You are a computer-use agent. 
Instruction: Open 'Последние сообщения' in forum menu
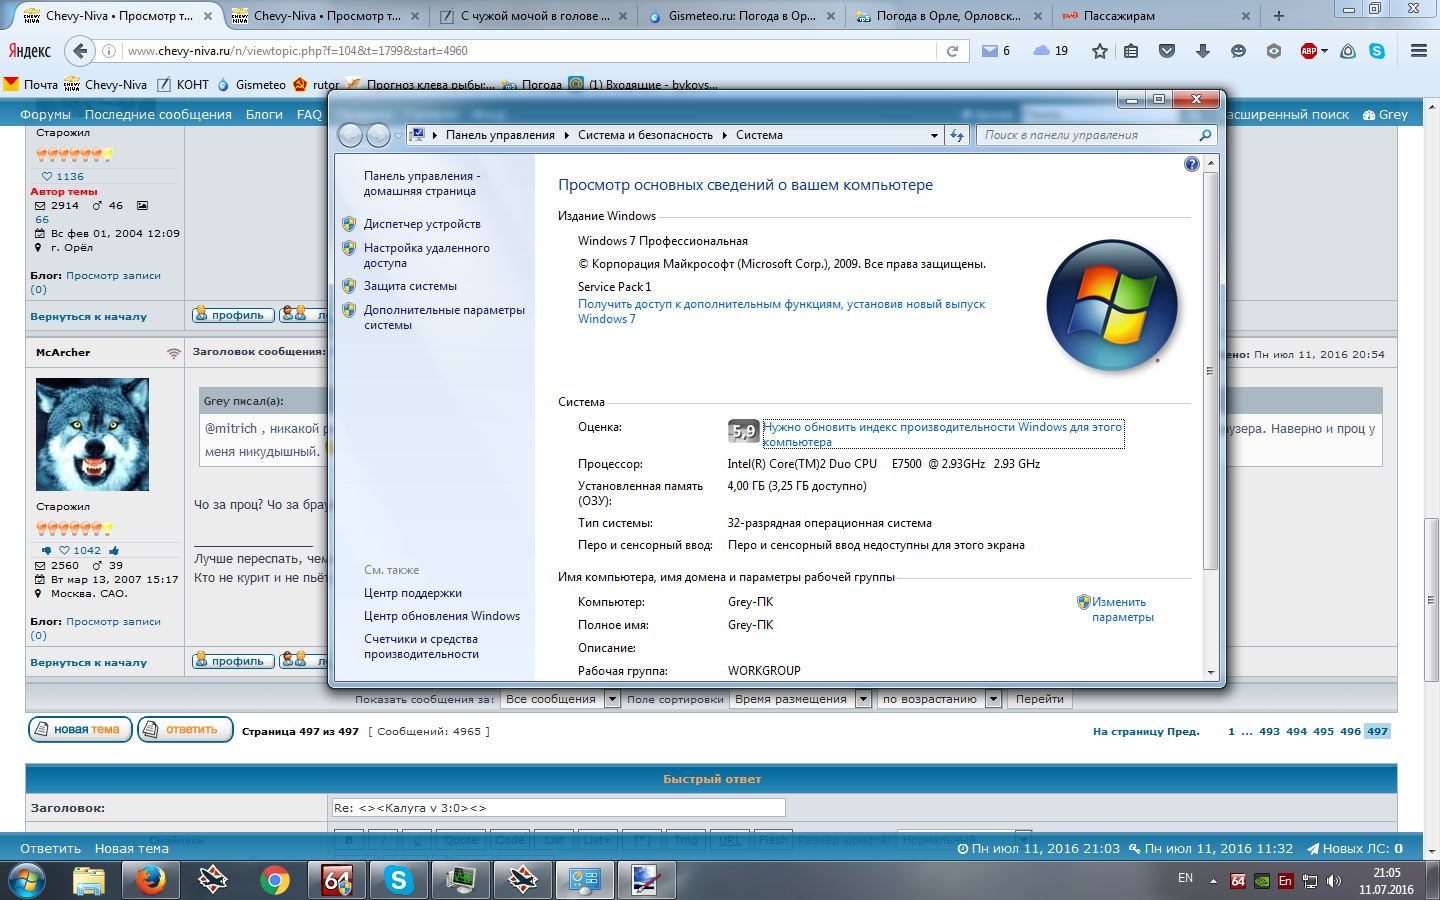pyautogui.click(x=158, y=114)
